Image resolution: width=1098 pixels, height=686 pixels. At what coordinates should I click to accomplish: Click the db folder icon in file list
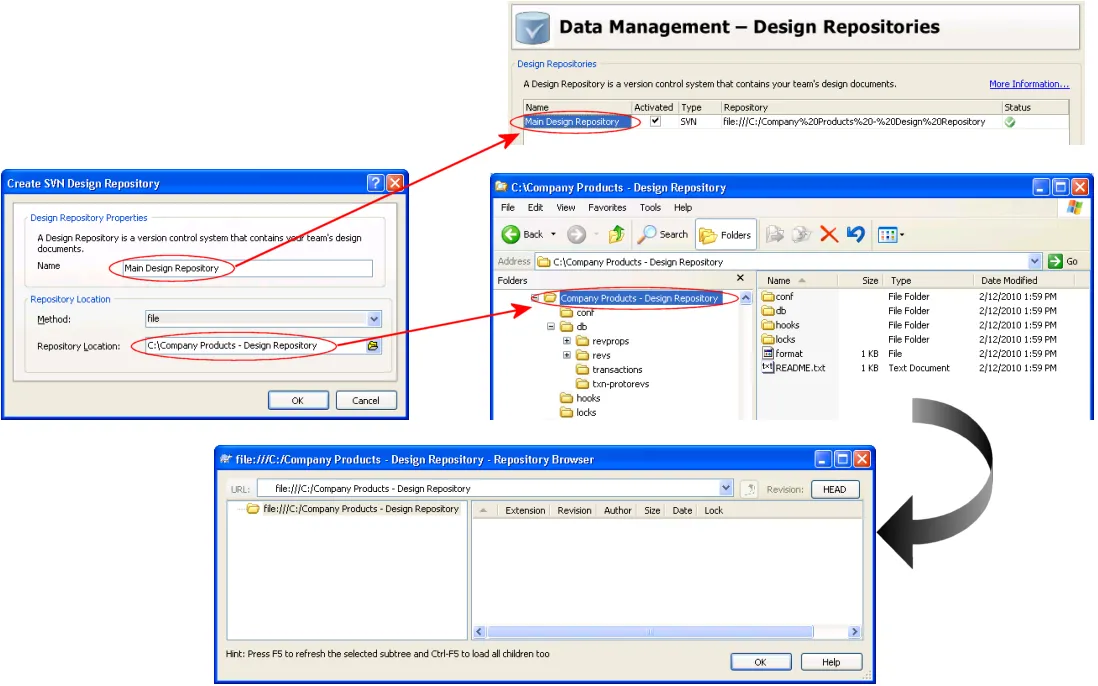point(768,311)
